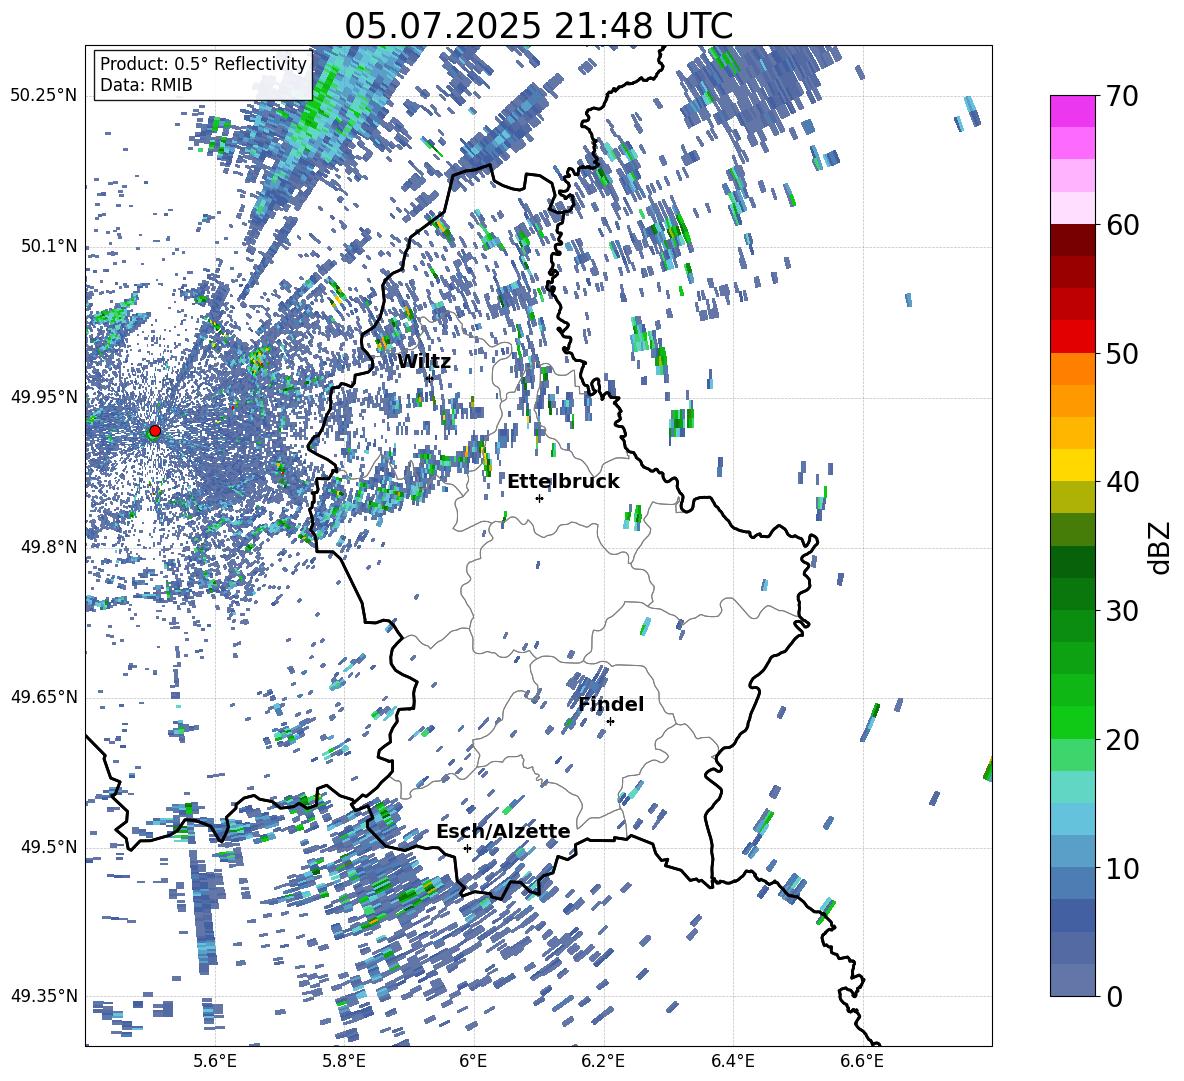The image size is (1184, 1081).
Task: Click the 'Product: 0.5° Reflectivity' text
Action: (x=203, y=63)
